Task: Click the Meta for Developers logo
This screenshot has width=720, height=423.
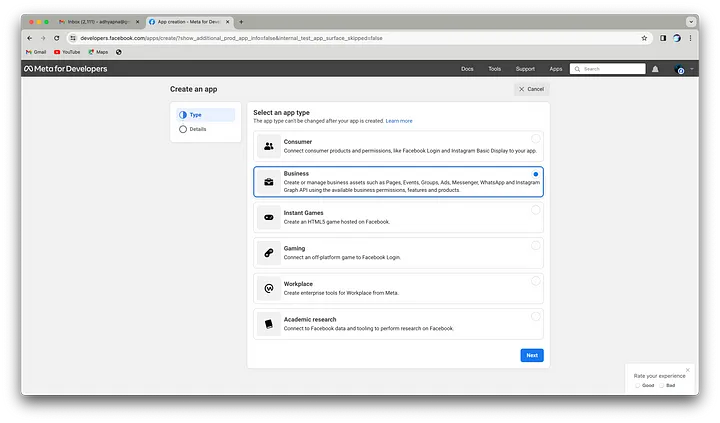Action: point(66,69)
